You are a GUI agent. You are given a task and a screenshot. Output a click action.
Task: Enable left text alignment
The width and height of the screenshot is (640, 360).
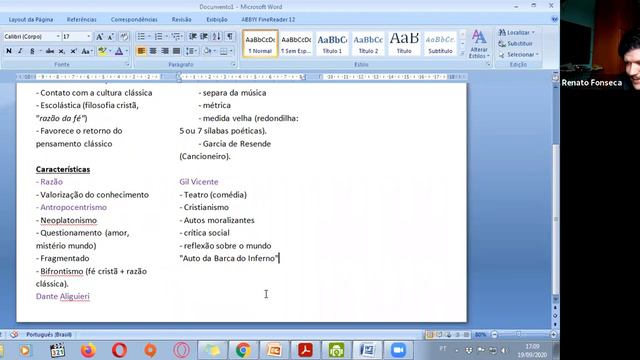141,51
